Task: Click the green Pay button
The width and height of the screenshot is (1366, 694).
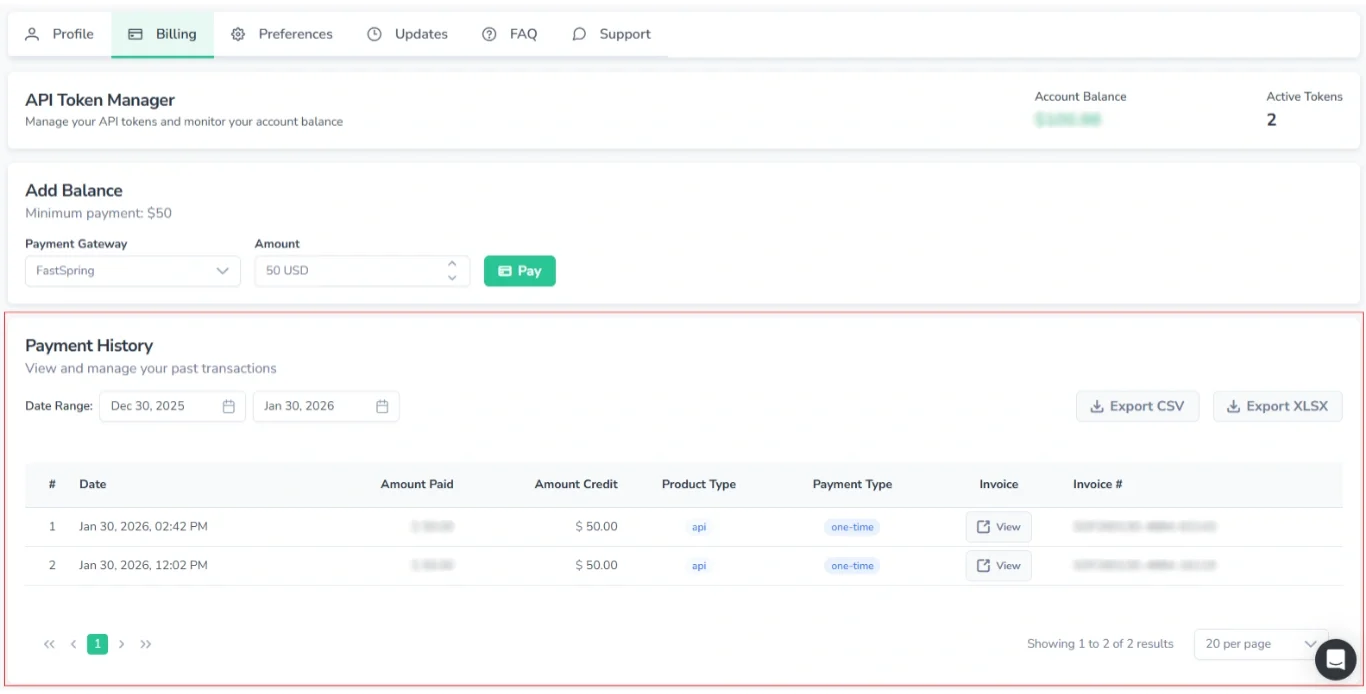Action: point(519,270)
